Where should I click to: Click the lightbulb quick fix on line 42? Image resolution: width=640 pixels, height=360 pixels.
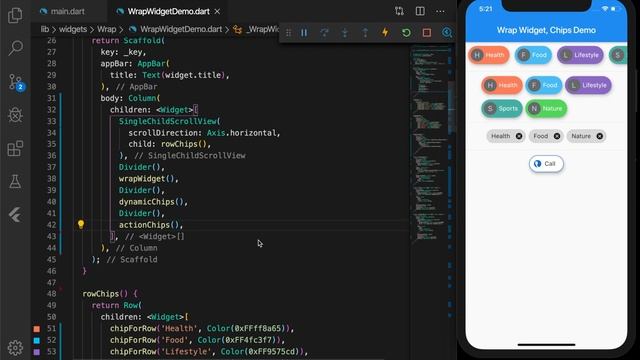(x=81, y=224)
